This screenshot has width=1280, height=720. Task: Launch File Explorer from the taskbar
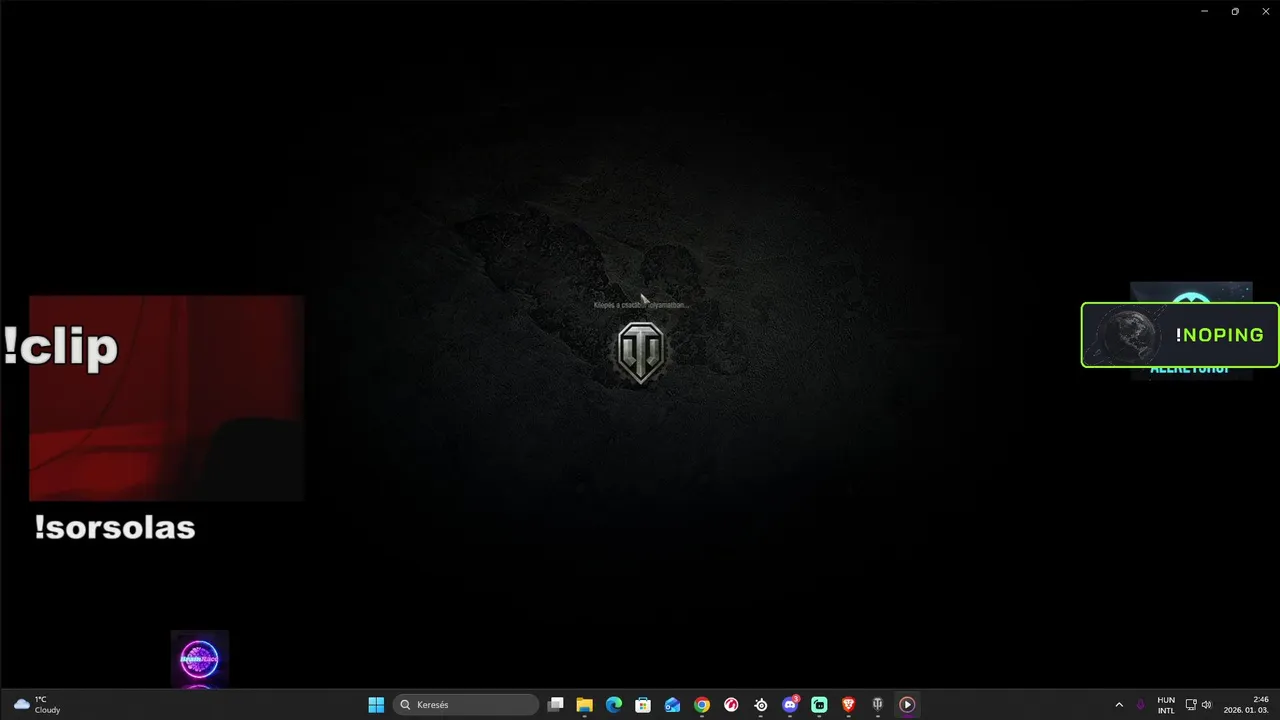pyautogui.click(x=585, y=705)
